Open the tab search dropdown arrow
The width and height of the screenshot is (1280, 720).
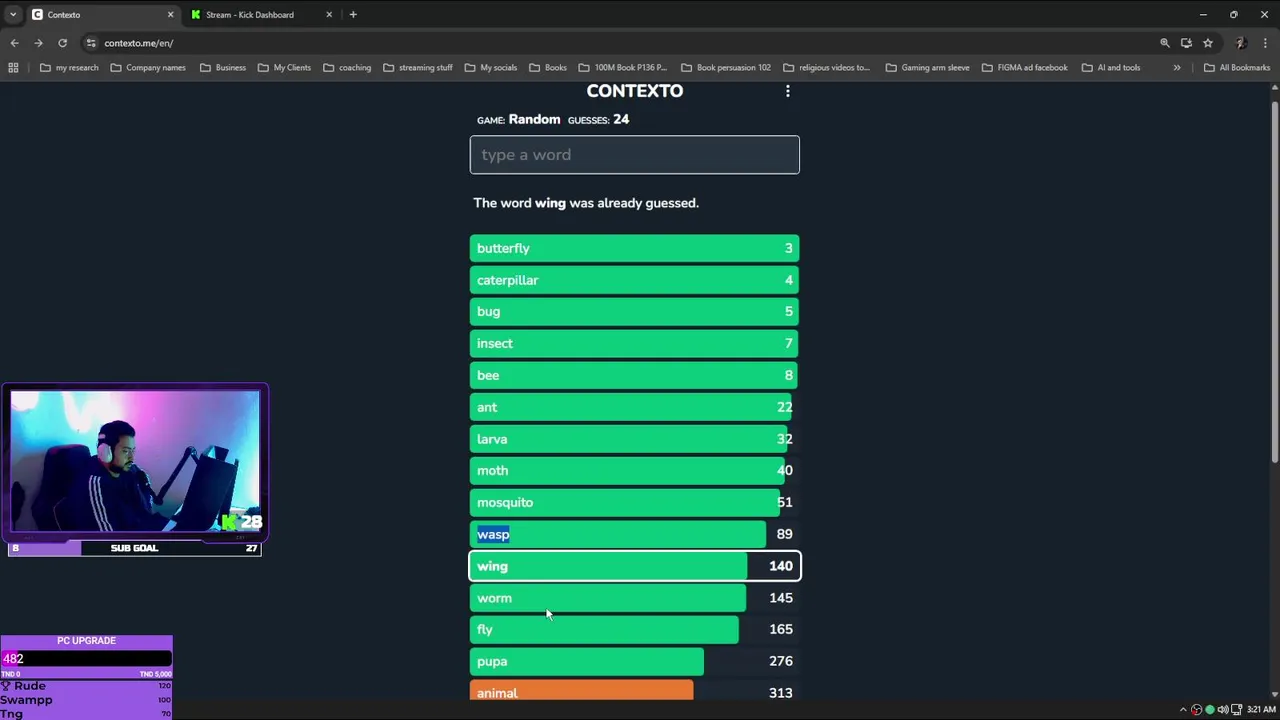(x=12, y=15)
